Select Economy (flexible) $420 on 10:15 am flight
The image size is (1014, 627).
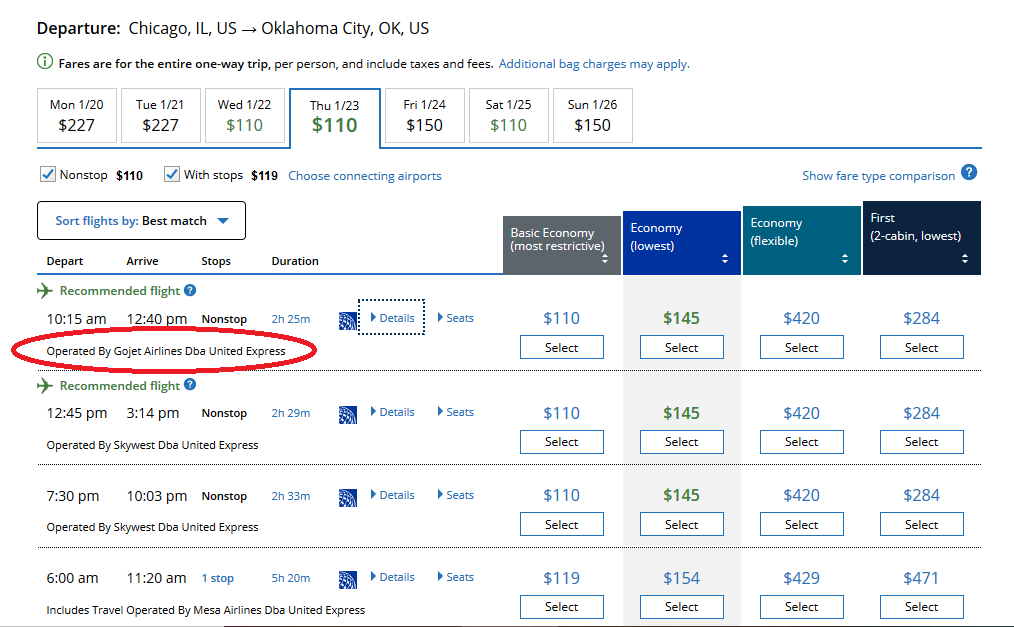801,347
